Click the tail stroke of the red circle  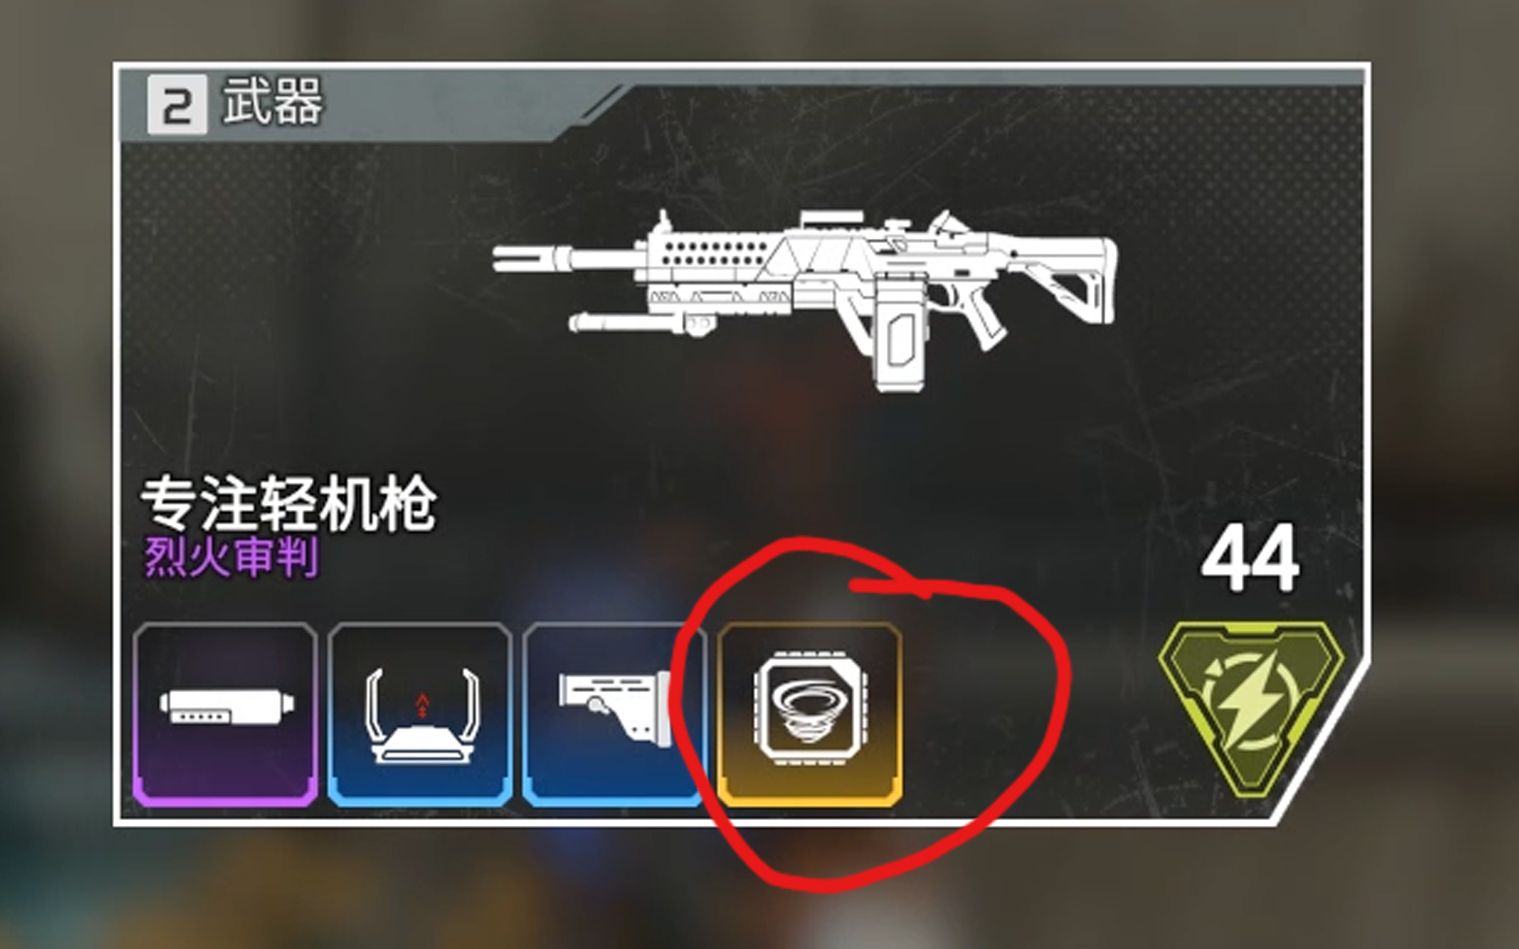point(890,588)
